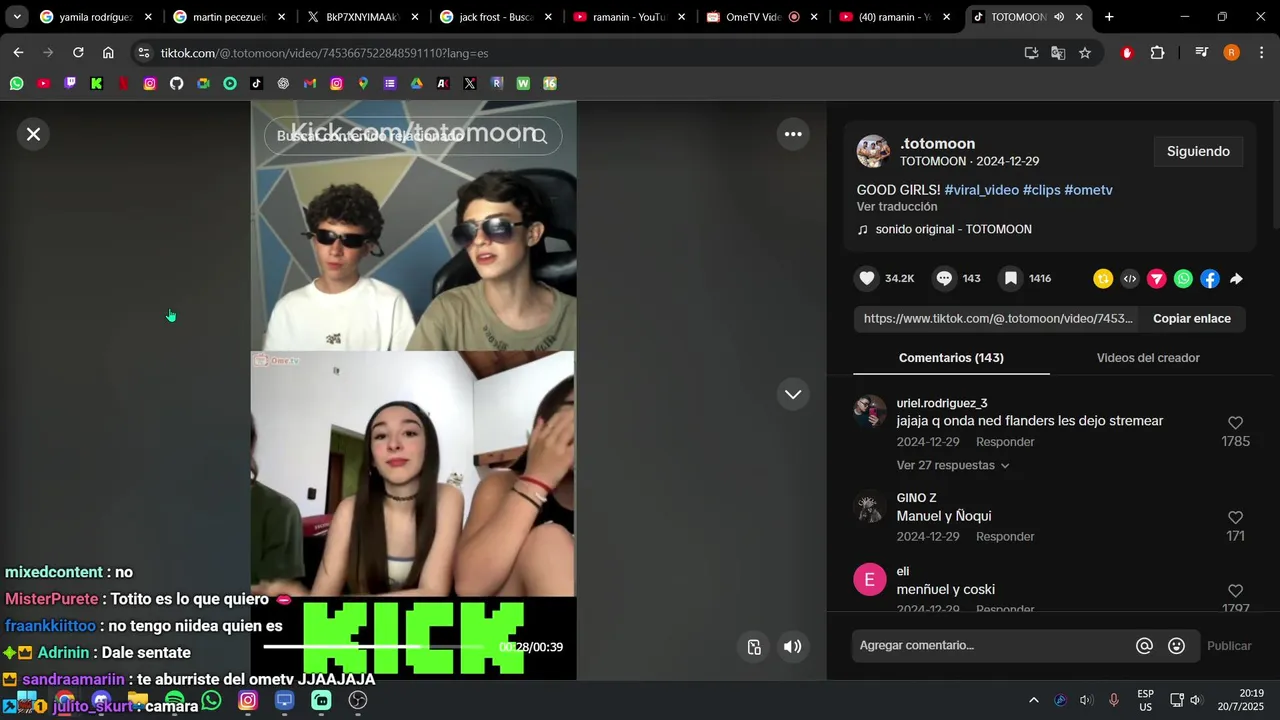The height and width of the screenshot is (720, 1280).
Task: Open a new Chrome tab
Action: 1109,17
